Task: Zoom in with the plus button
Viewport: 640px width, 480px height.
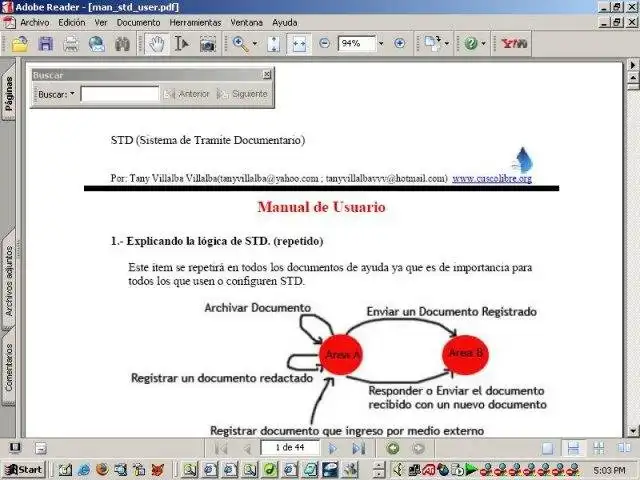Action: (x=400, y=43)
